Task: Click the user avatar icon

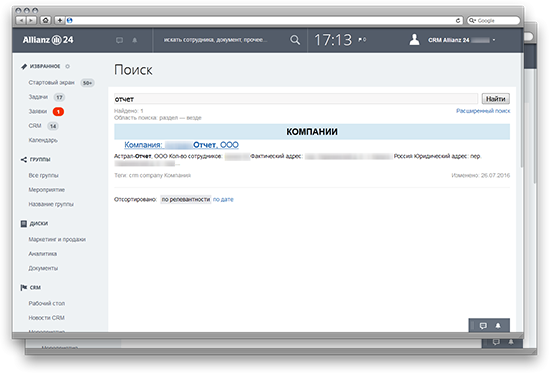Action: (x=414, y=40)
